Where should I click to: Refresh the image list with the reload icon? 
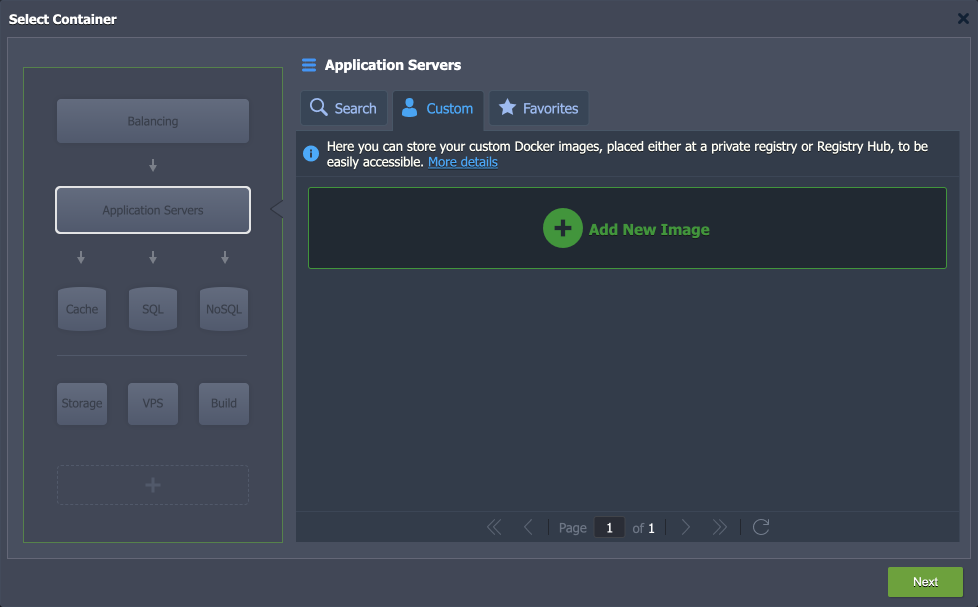click(x=761, y=527)
